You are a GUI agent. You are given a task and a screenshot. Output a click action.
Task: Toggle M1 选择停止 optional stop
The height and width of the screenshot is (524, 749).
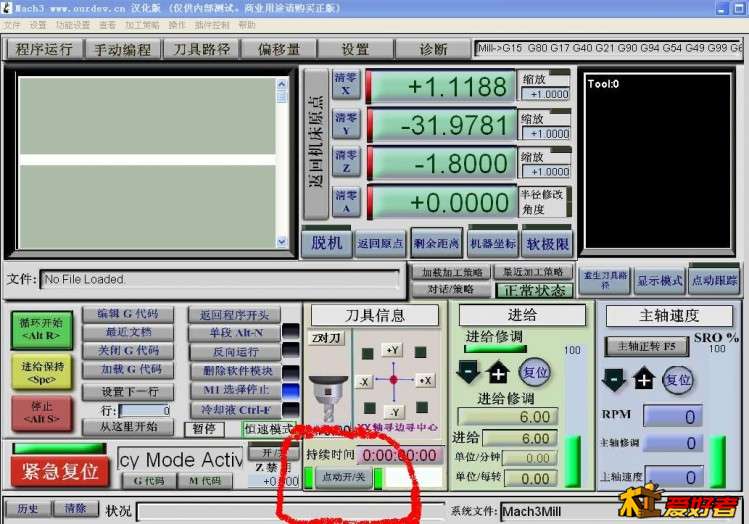(x=235, y=390)
